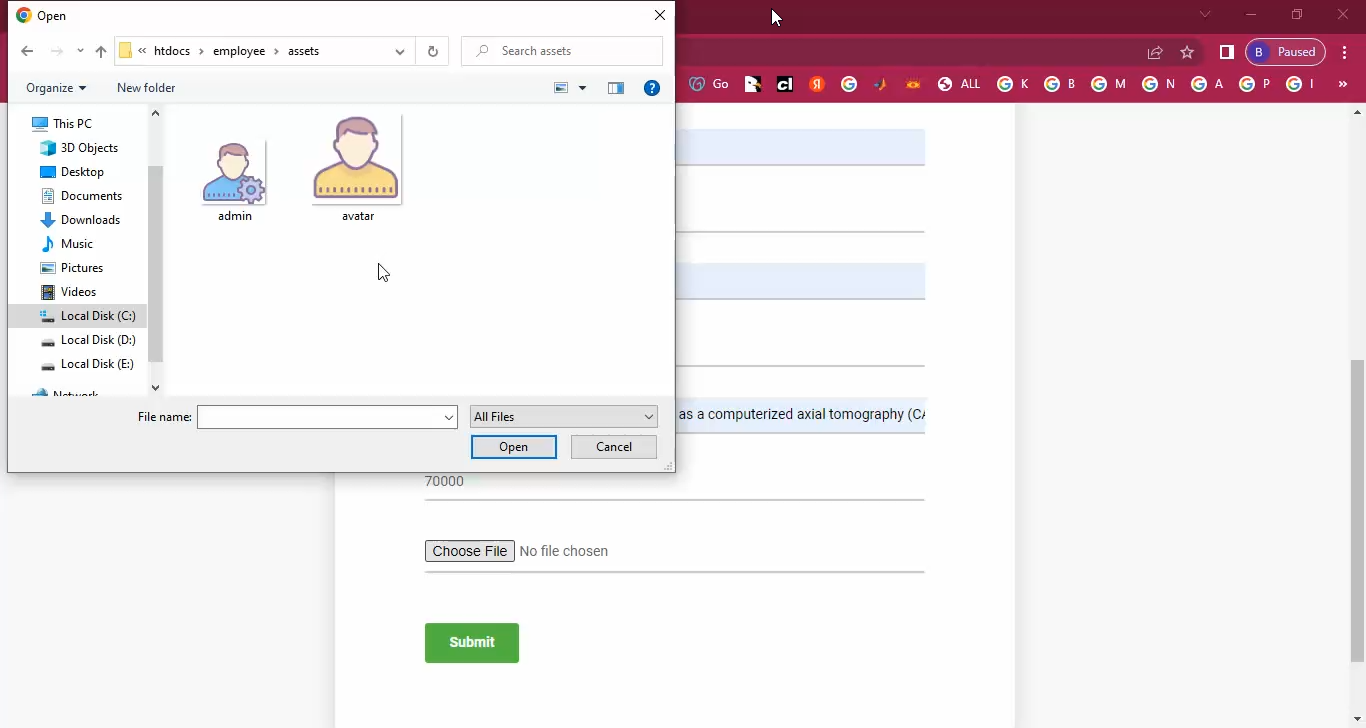
Task: Open Chrome's tab search dropdown
Action: point(1205,14)
